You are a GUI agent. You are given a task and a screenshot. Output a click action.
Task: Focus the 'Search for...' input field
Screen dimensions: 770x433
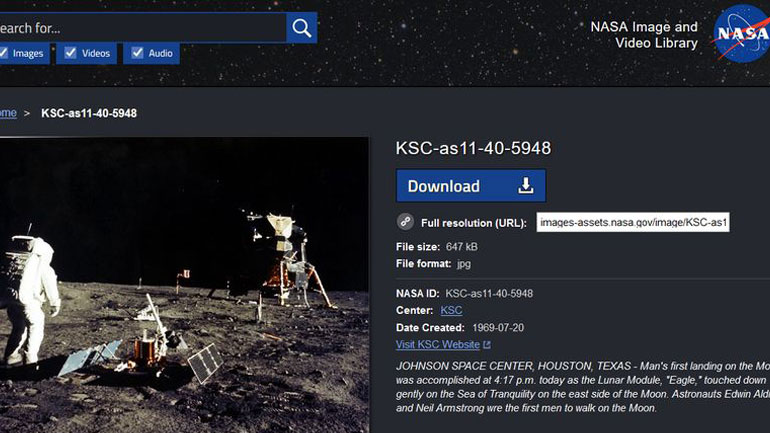(143, 28)
